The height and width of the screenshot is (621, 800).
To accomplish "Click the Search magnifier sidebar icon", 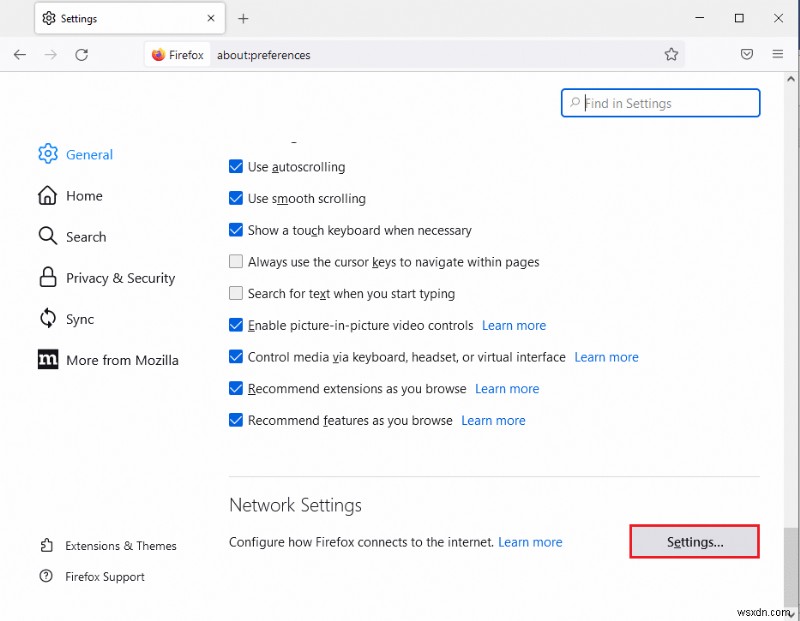I will pyautogui.click(x=47, y=237).
